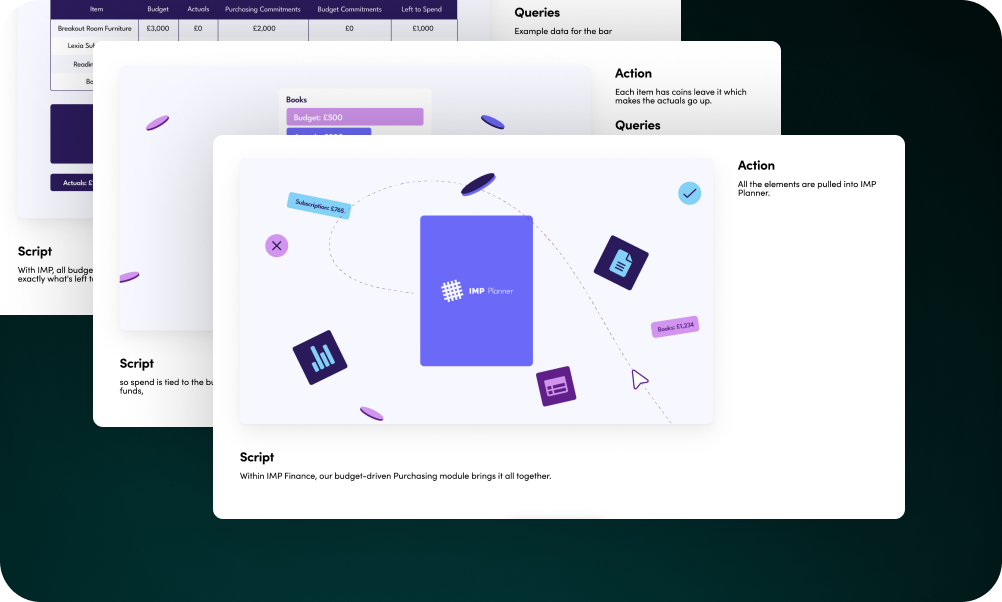Screen dimensions: 1002x602
Task: Click the IMP Planner grid logo
Action: [452, 291]
